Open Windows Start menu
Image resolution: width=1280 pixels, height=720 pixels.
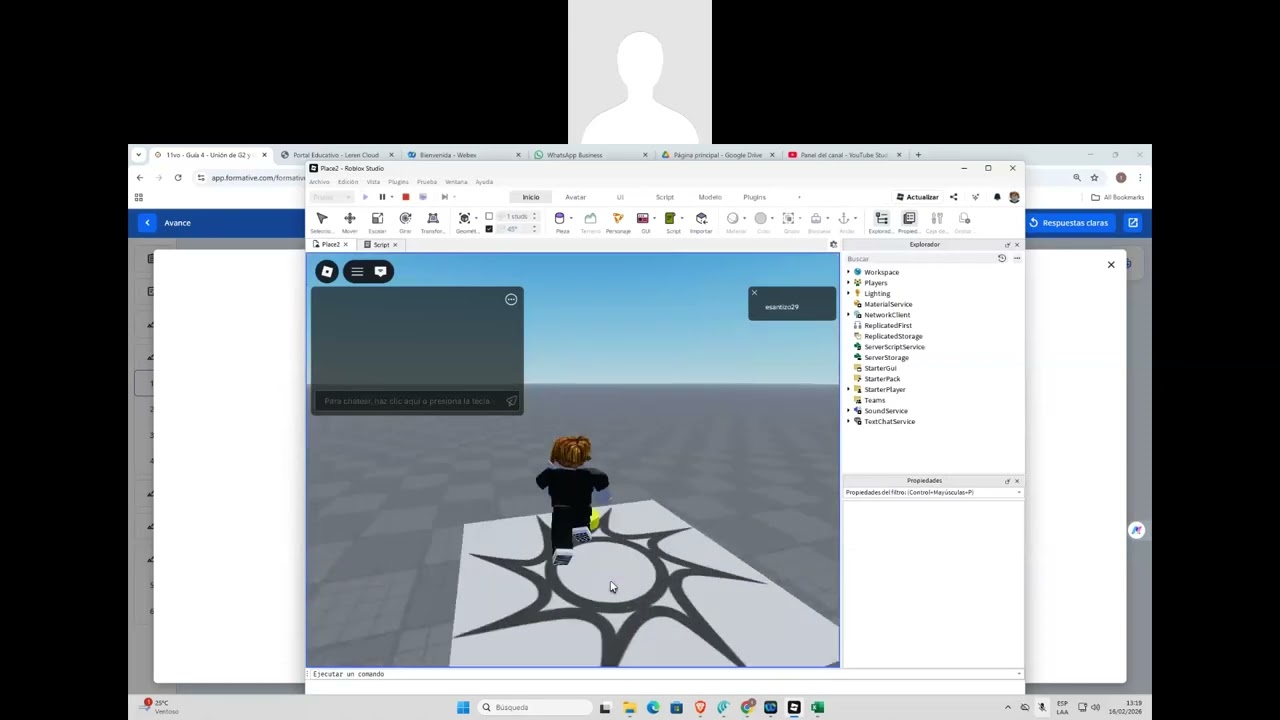[x=463, y=707]
